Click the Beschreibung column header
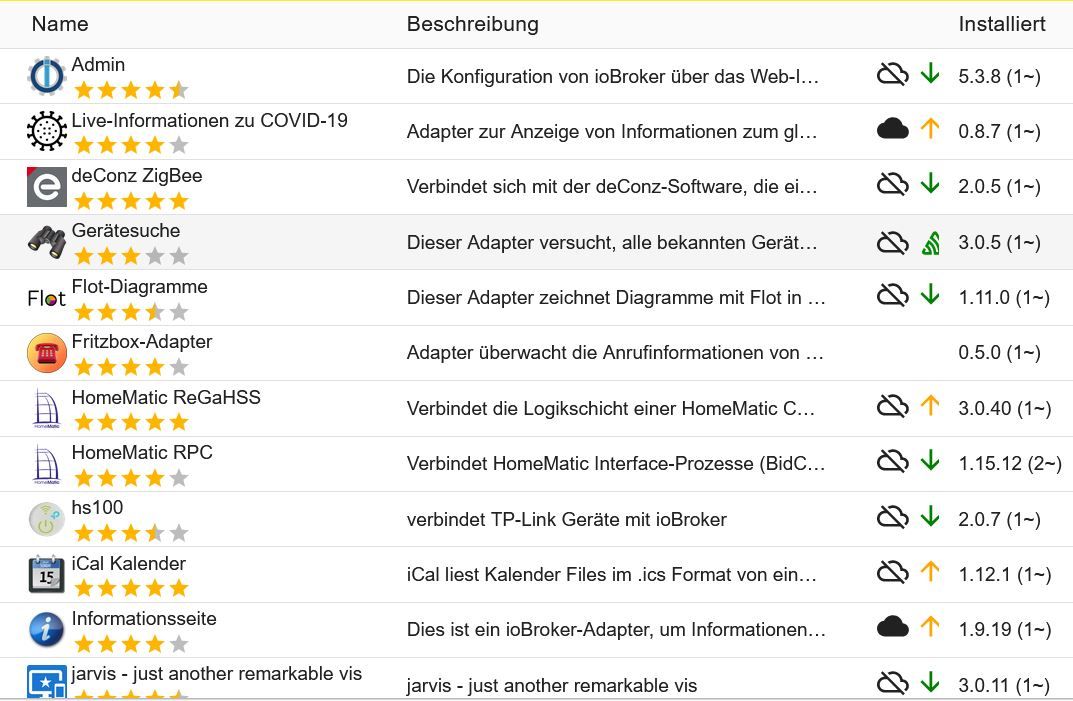Image resolution: width=1073 pixels, height=701 pixels. point(472,24)
